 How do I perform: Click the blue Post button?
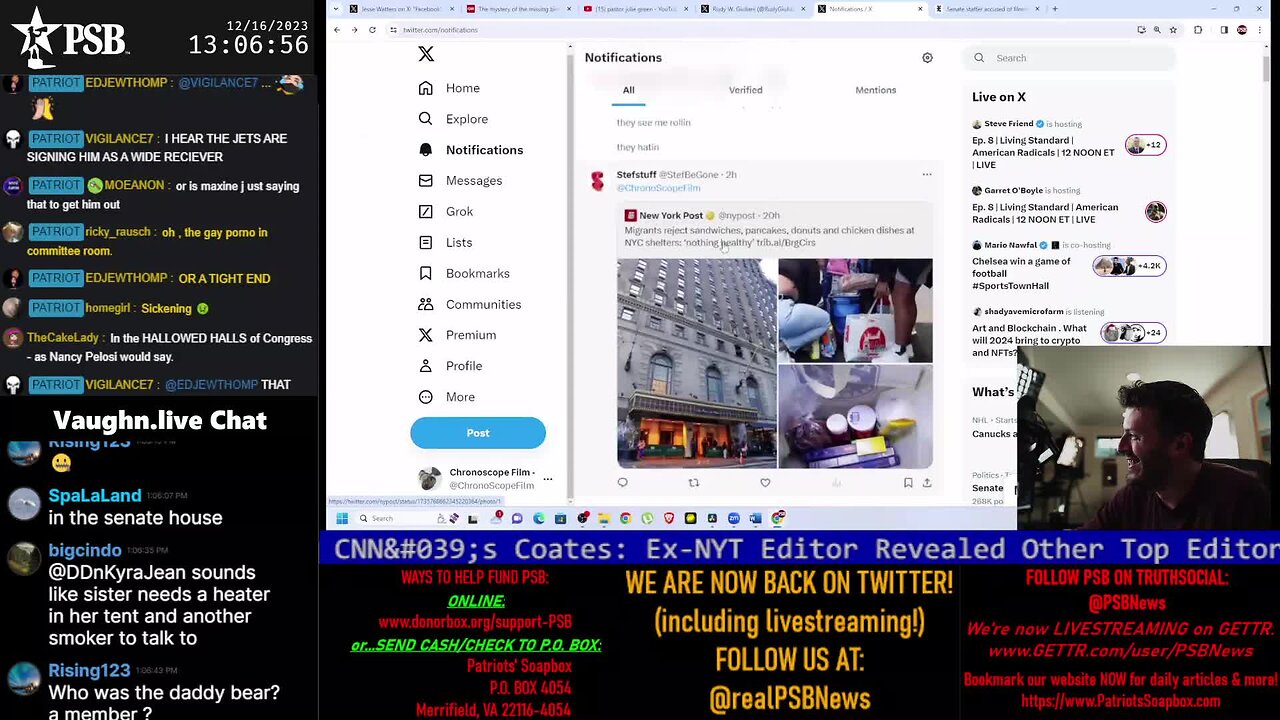pos(478,433)
